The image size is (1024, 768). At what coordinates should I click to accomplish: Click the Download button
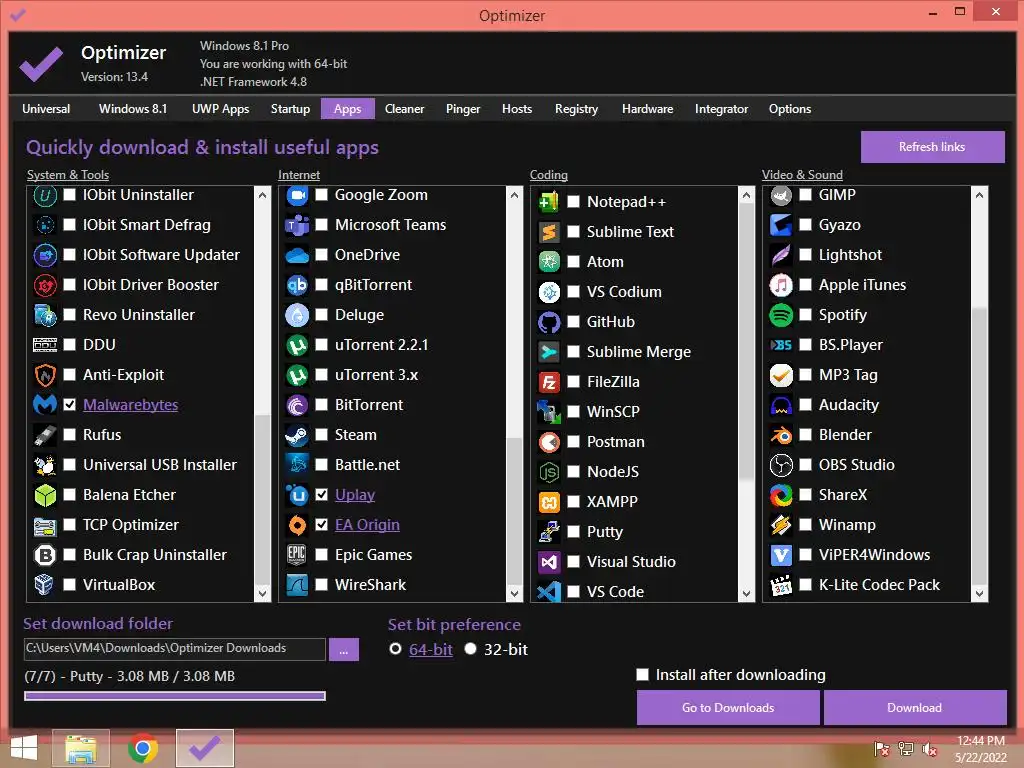[915, 708]
